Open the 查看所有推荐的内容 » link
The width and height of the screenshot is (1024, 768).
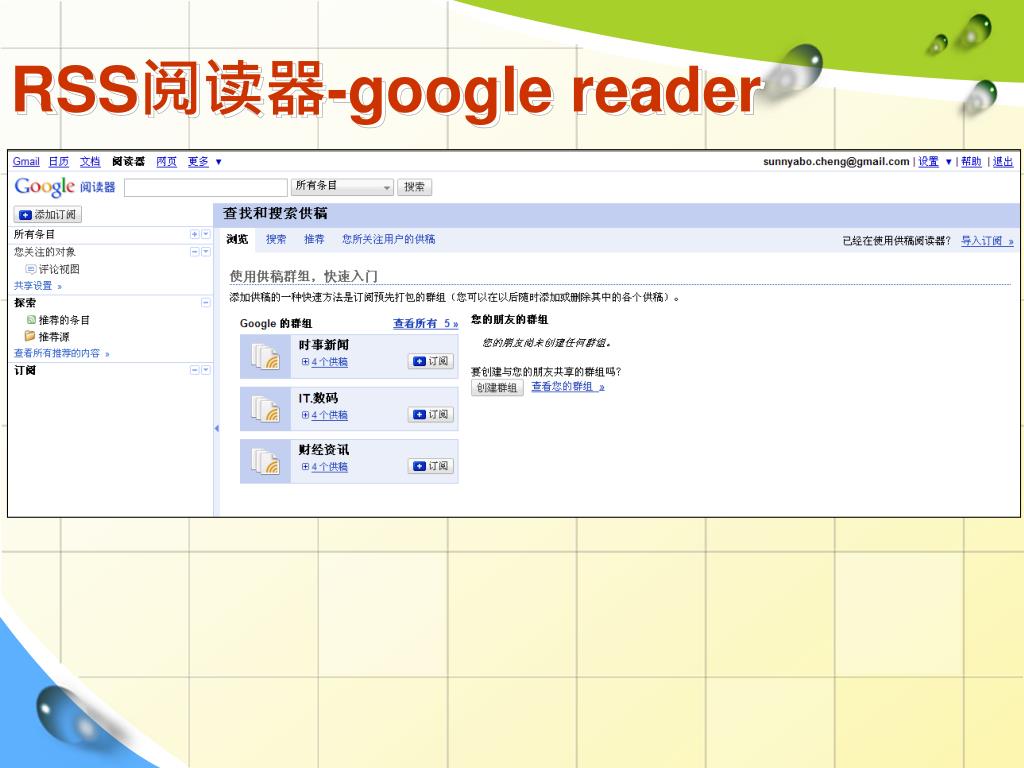[62, 353]
